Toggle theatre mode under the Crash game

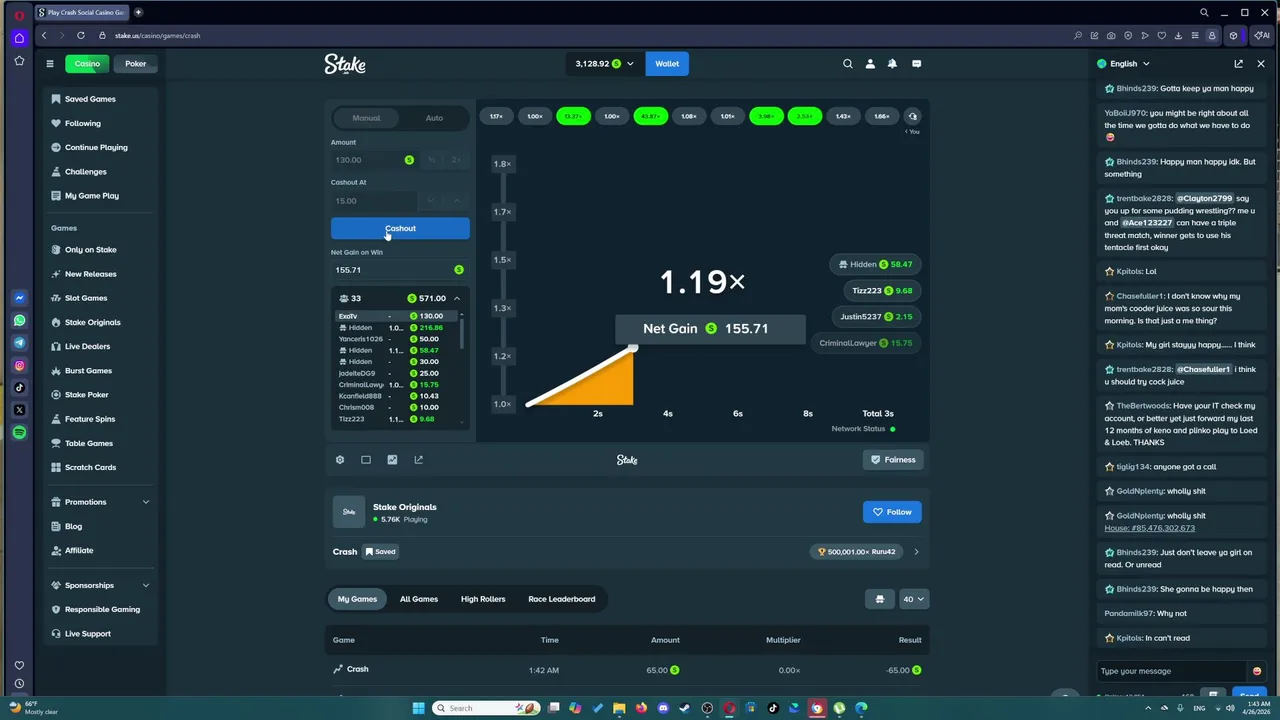pyautogui.click(x=366, y=460)
